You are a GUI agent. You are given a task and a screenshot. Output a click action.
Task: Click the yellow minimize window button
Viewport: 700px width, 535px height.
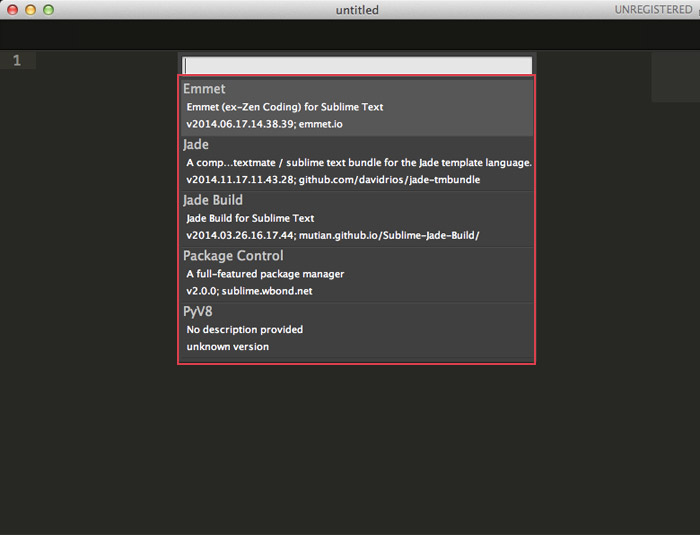coord(30,9)
